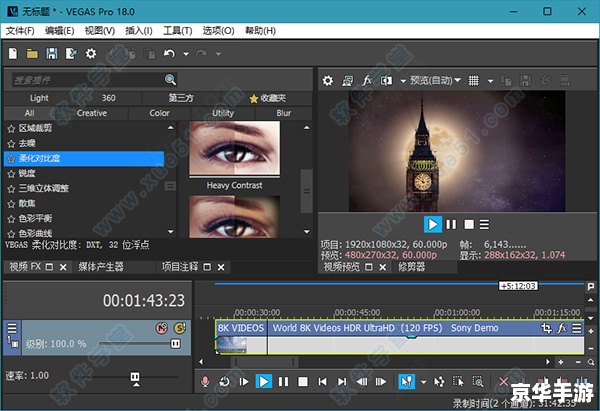The height and width of the screenshot is (411, 600).
Task: Select the 360 filter category
Action: [108, 98]
